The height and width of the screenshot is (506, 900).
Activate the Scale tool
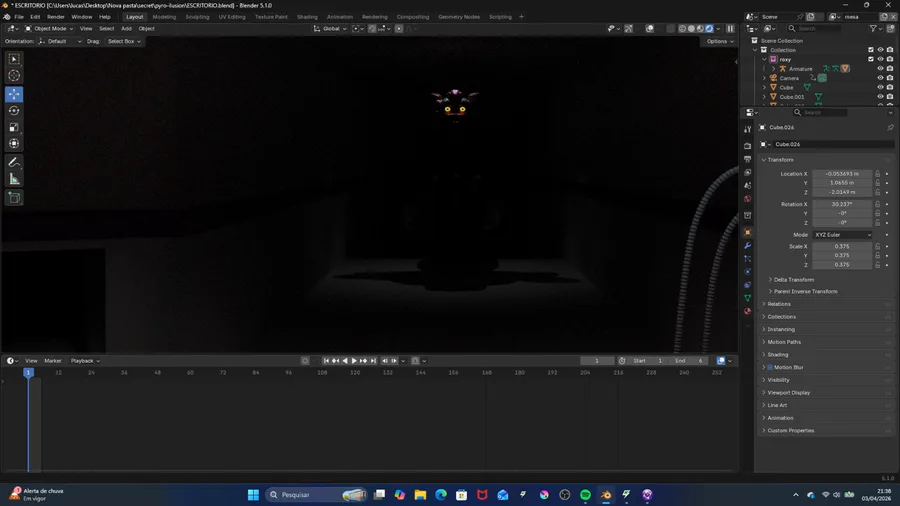click(14, 127)
